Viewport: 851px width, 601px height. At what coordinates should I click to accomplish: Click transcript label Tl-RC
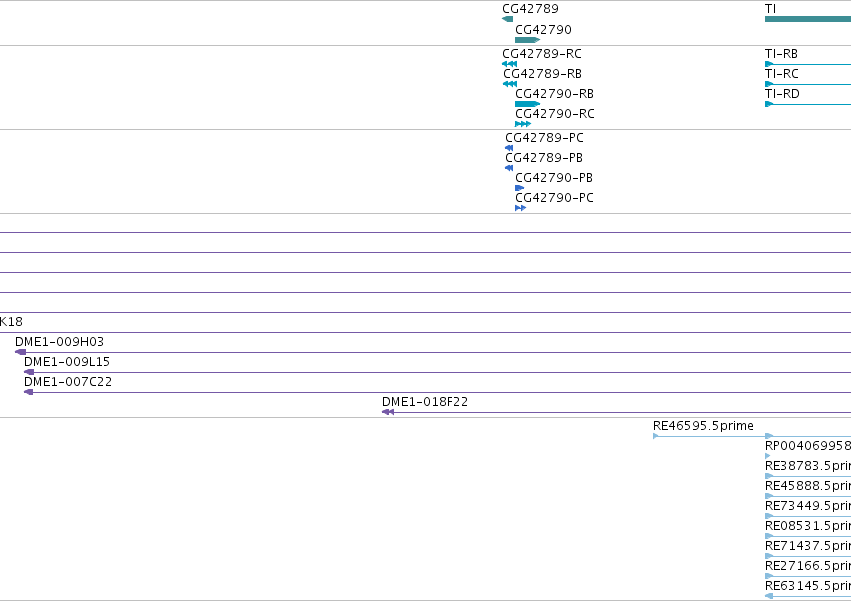click(782, 74)
